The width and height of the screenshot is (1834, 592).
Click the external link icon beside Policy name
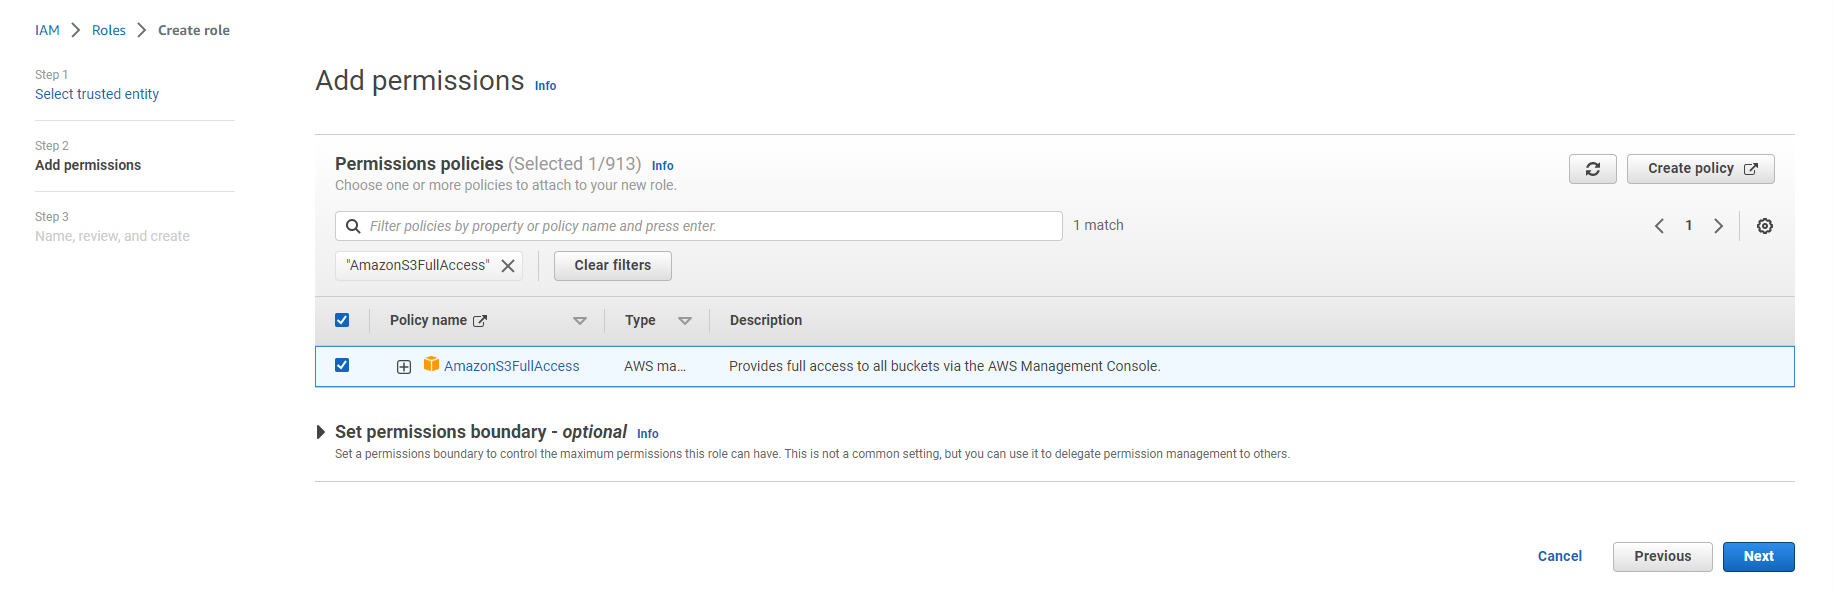(480, 321)
